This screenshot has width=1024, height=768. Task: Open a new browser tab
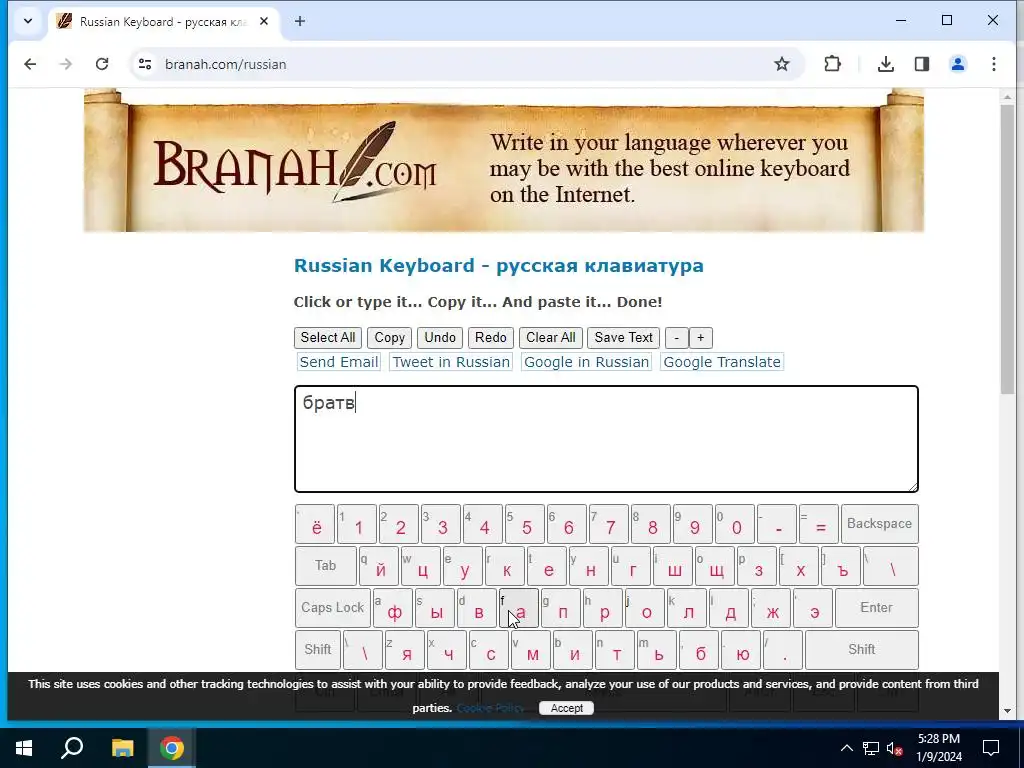(x=300, y=22)
